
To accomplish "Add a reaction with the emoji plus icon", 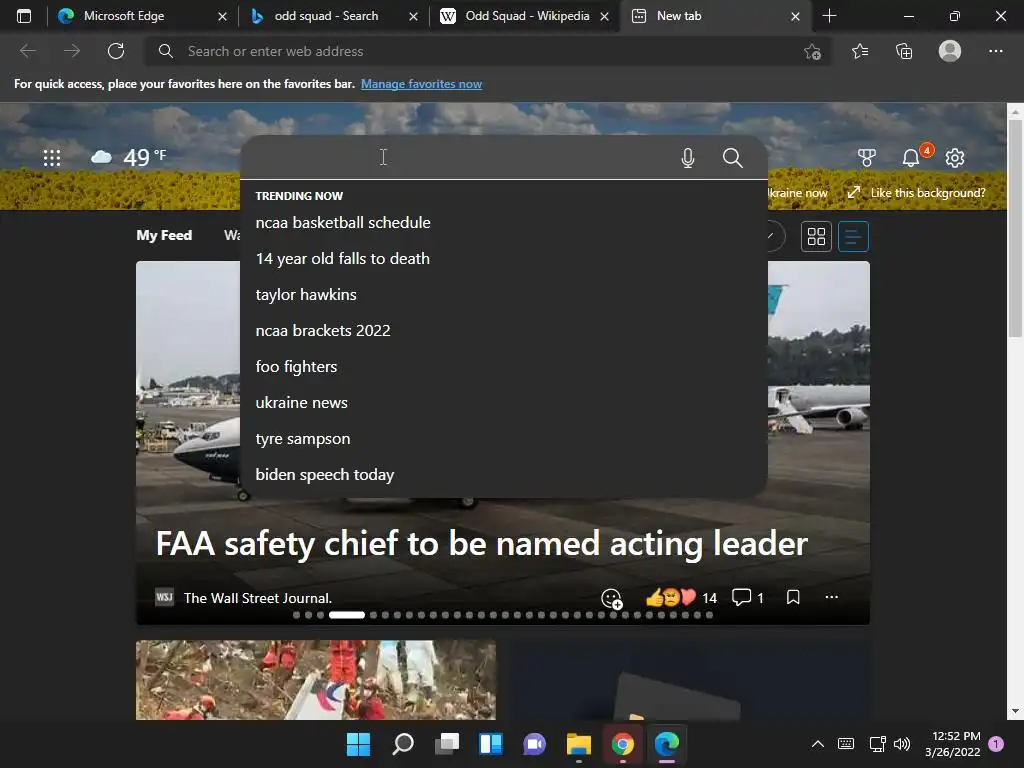I will (612, 598).
